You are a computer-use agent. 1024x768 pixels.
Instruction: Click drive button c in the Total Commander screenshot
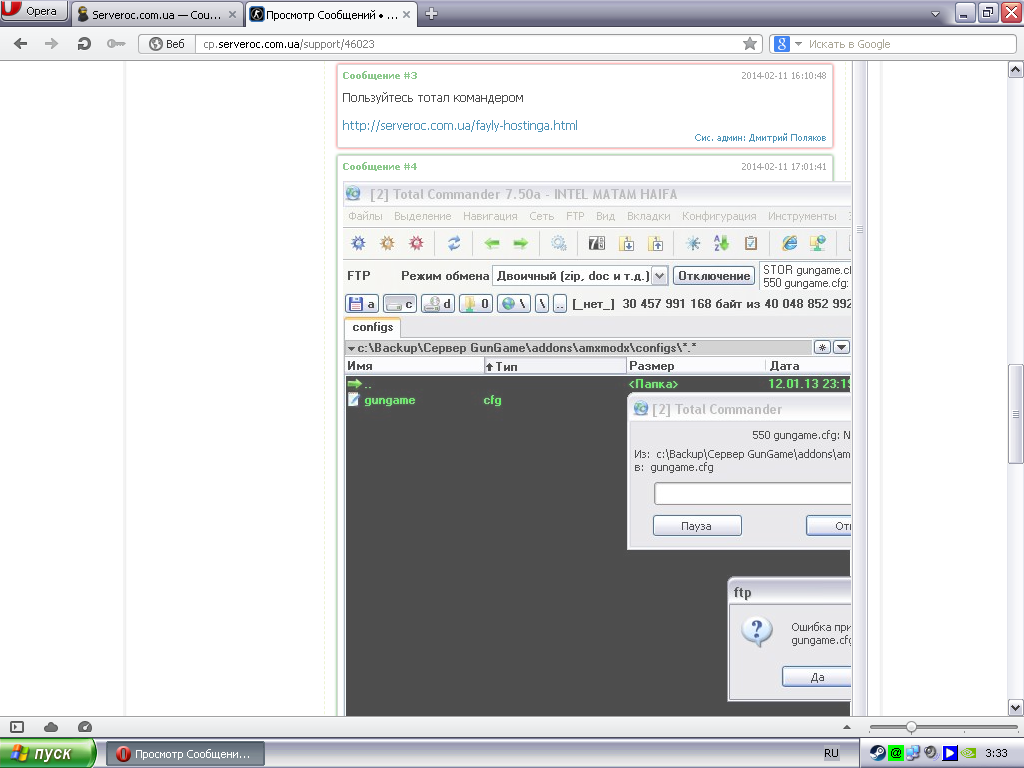point(400,304)
